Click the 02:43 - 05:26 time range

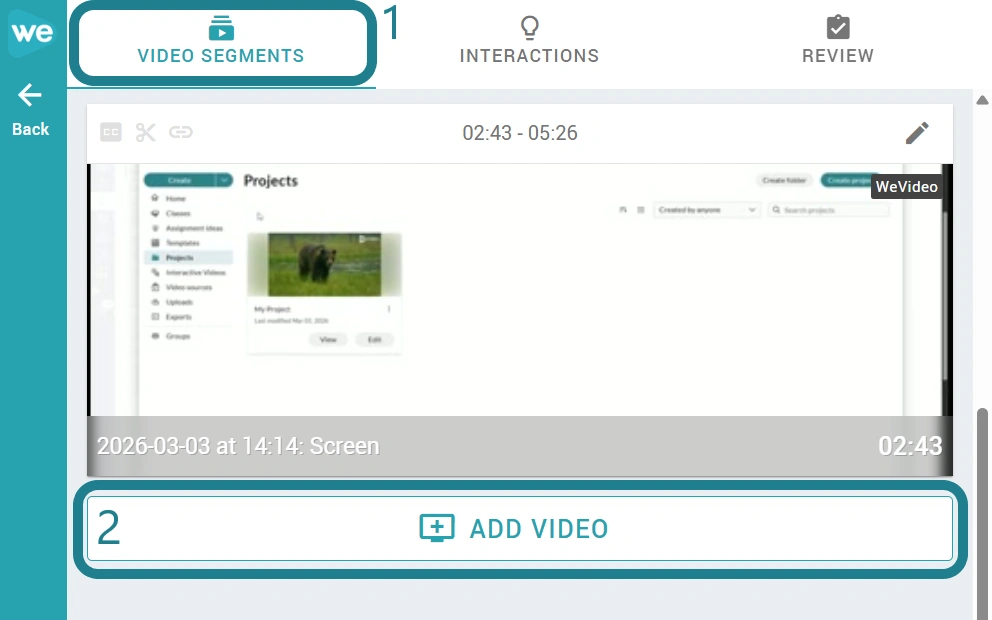(520, 133)
